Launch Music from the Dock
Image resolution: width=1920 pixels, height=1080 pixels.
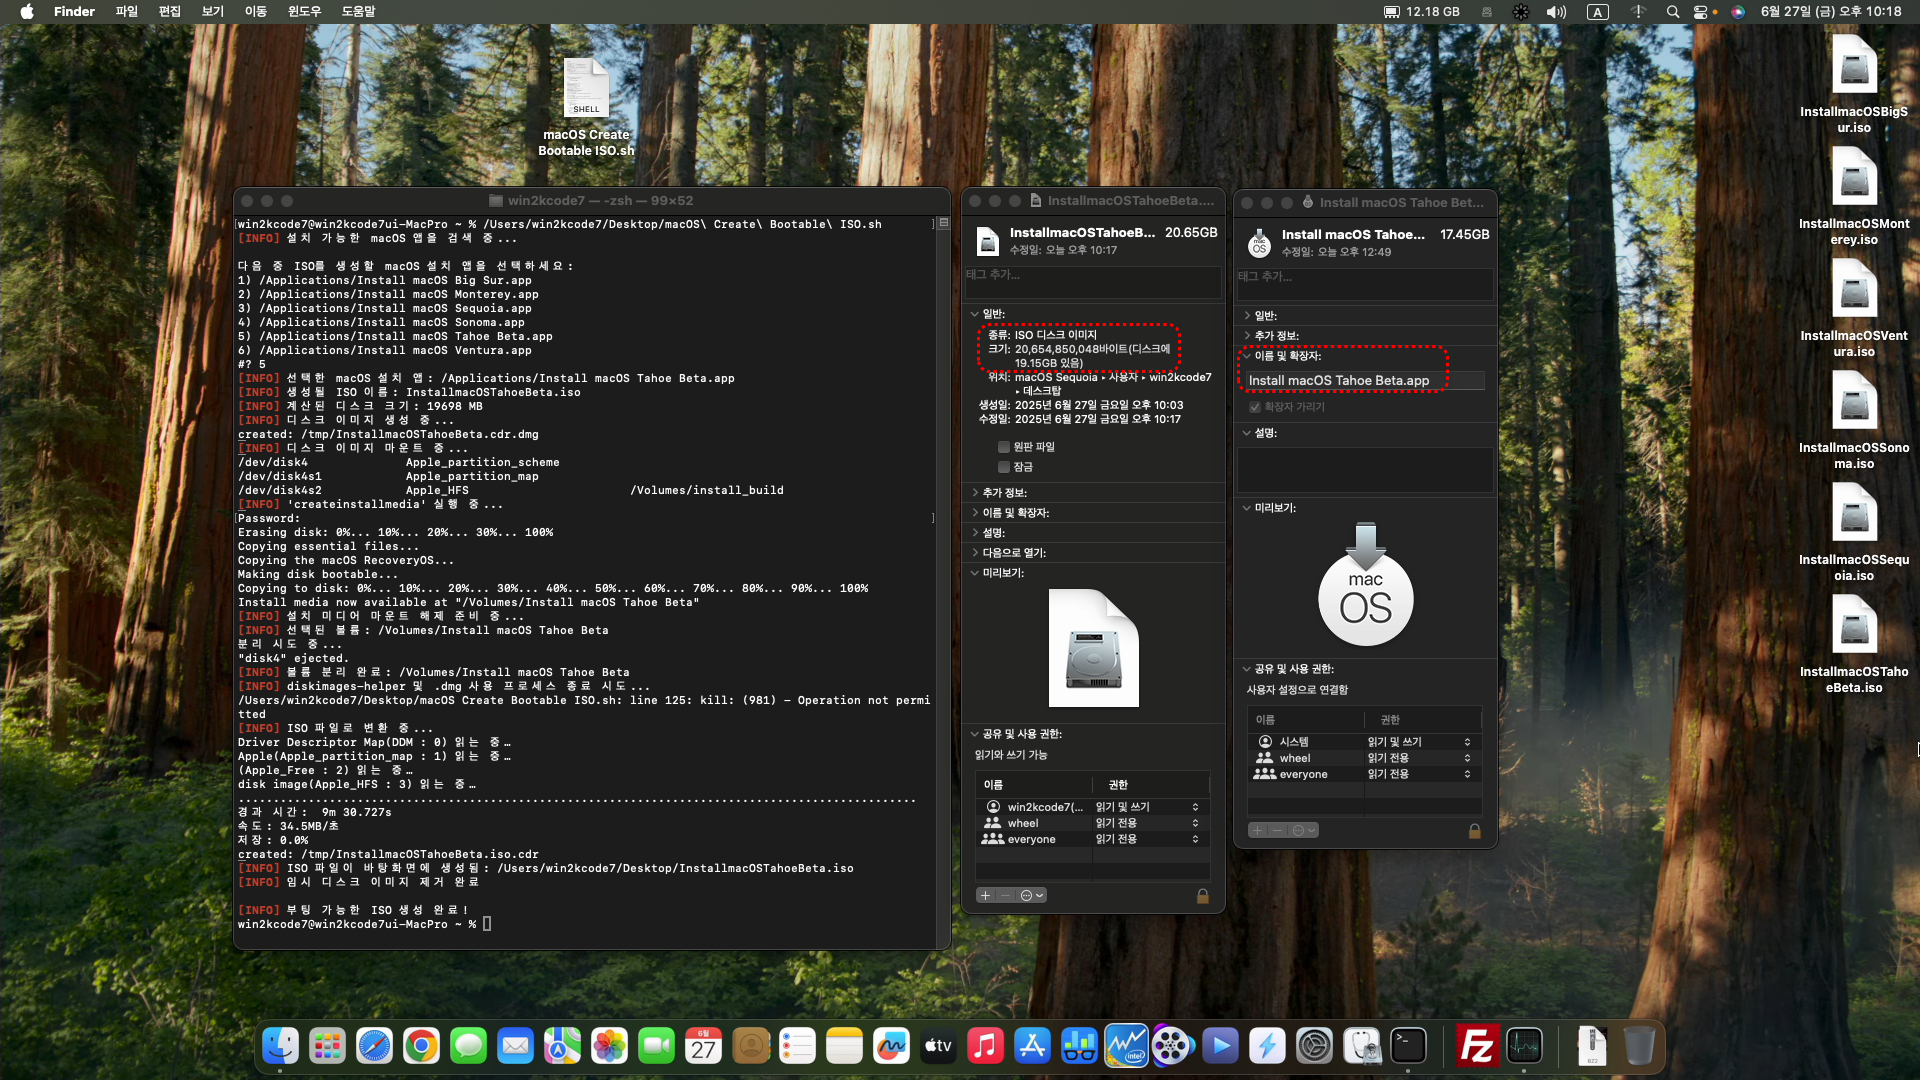click(985, 1046)
